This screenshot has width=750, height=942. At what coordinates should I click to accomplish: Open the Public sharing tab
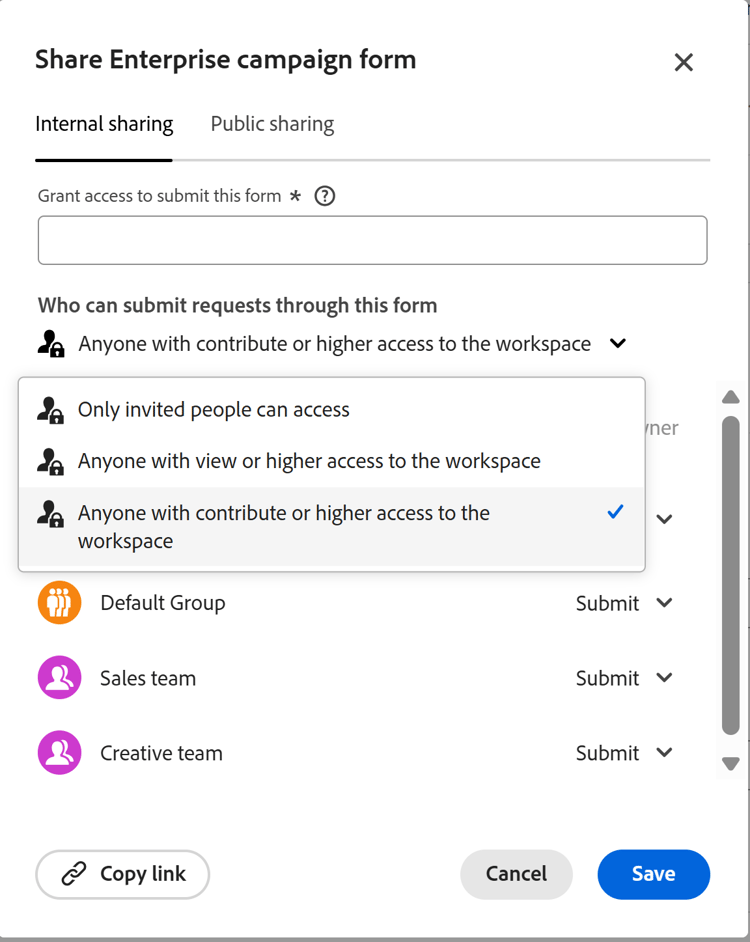point(272,124)
